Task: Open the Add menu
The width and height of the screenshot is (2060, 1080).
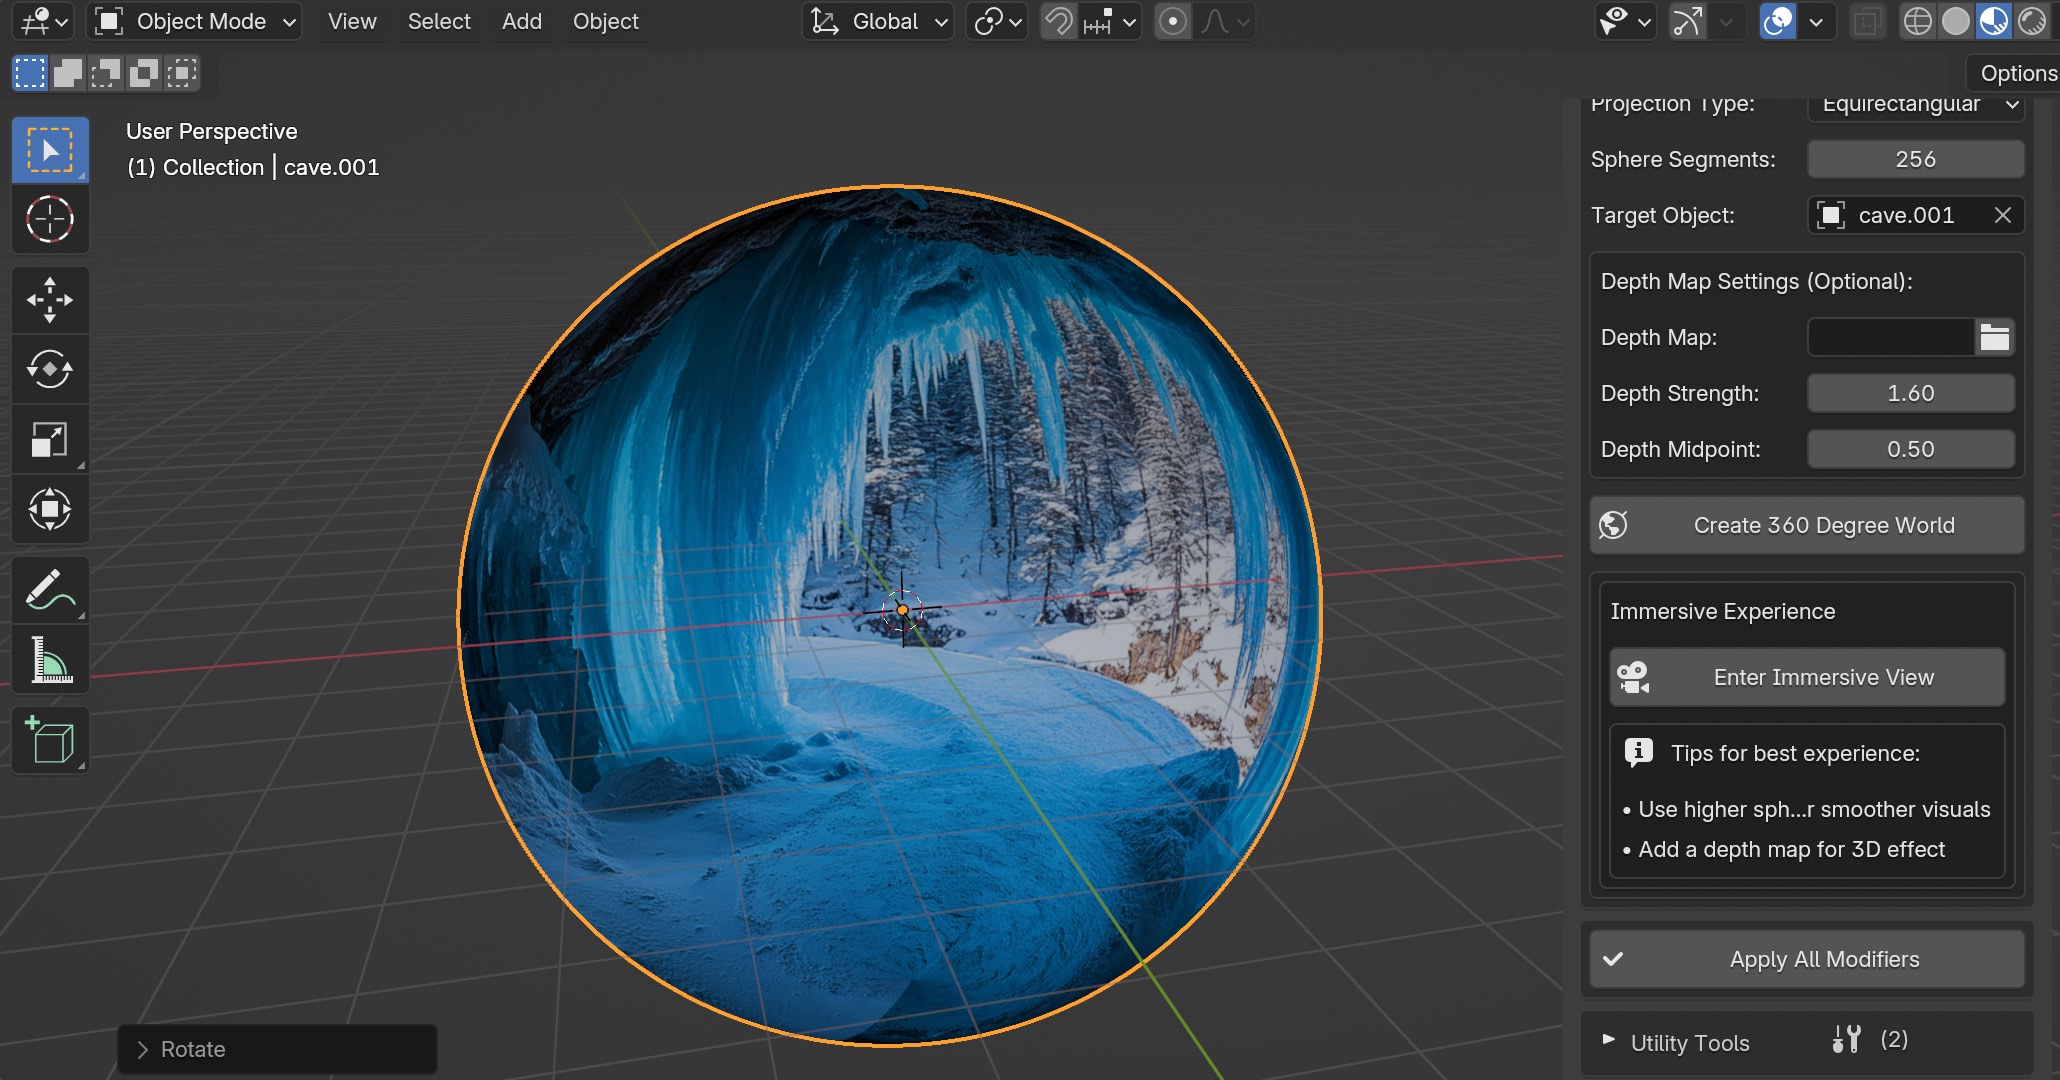Action: point(522,21)
